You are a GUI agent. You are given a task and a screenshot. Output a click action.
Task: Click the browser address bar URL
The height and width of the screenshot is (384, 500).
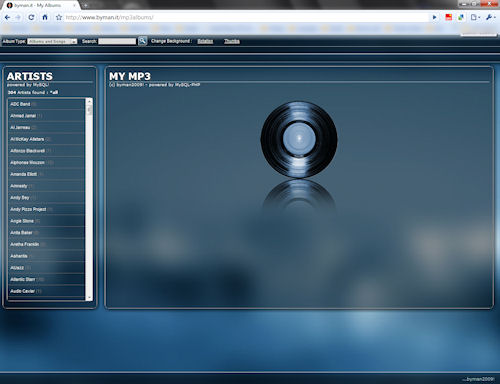(109, 17)
